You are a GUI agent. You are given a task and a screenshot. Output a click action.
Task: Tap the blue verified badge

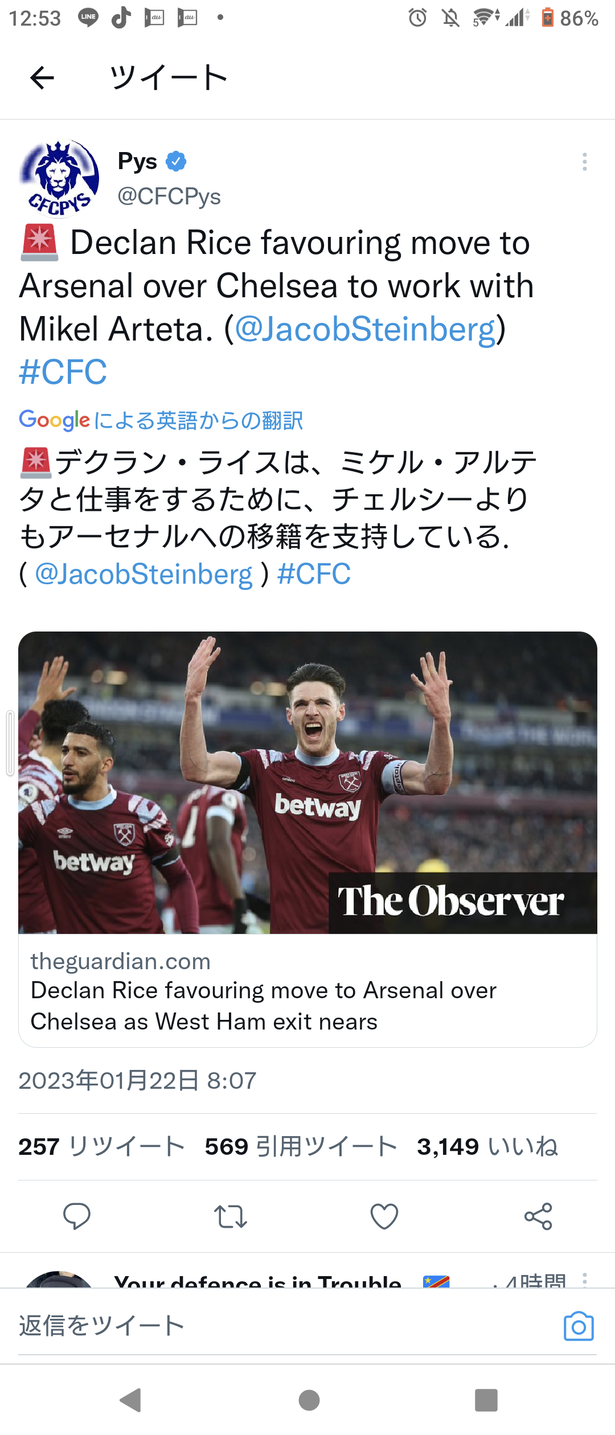176,161
